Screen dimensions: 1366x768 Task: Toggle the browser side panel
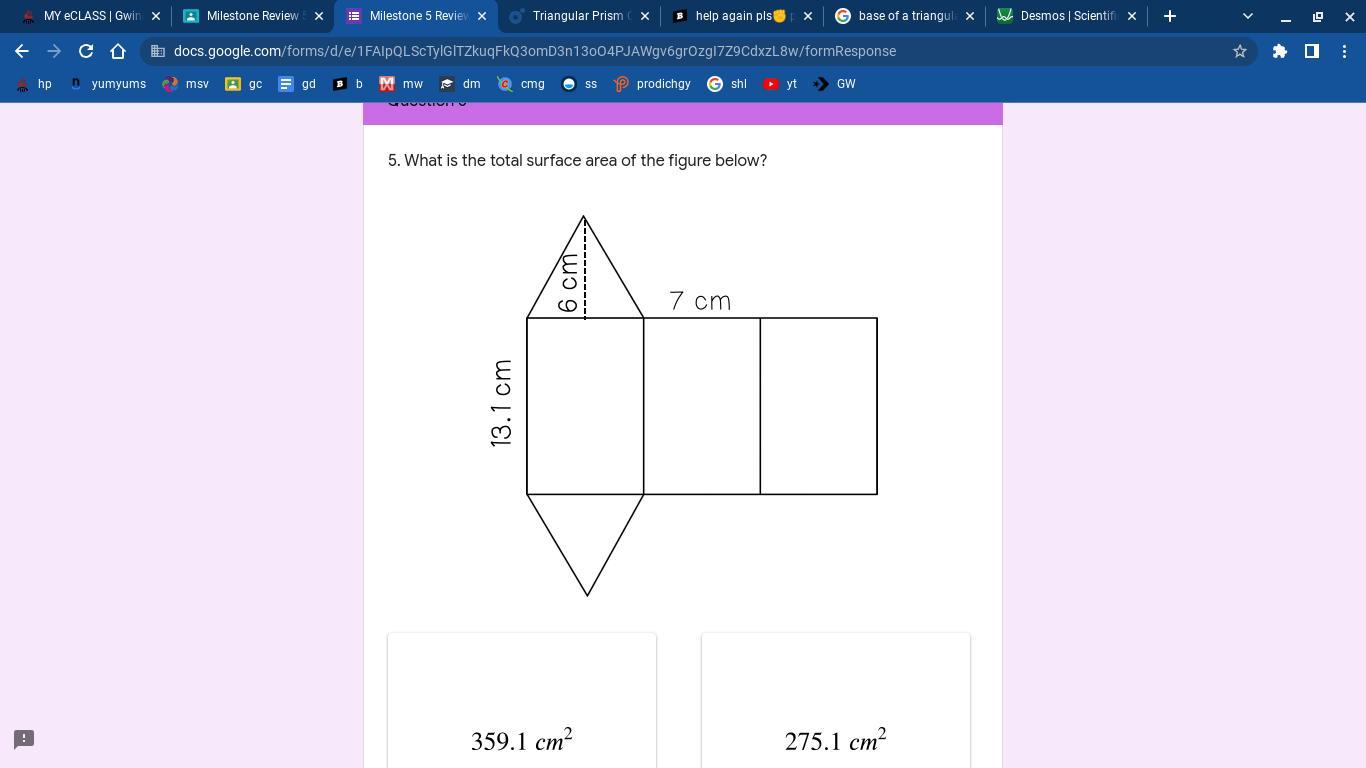pos(1312,51)
